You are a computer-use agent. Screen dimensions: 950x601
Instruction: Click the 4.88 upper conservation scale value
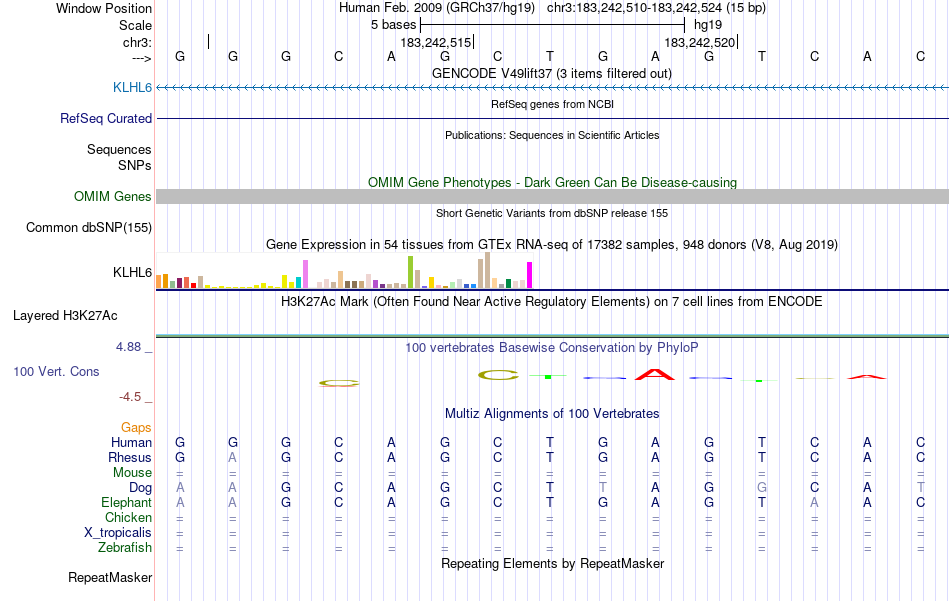[x=128, y=347]
